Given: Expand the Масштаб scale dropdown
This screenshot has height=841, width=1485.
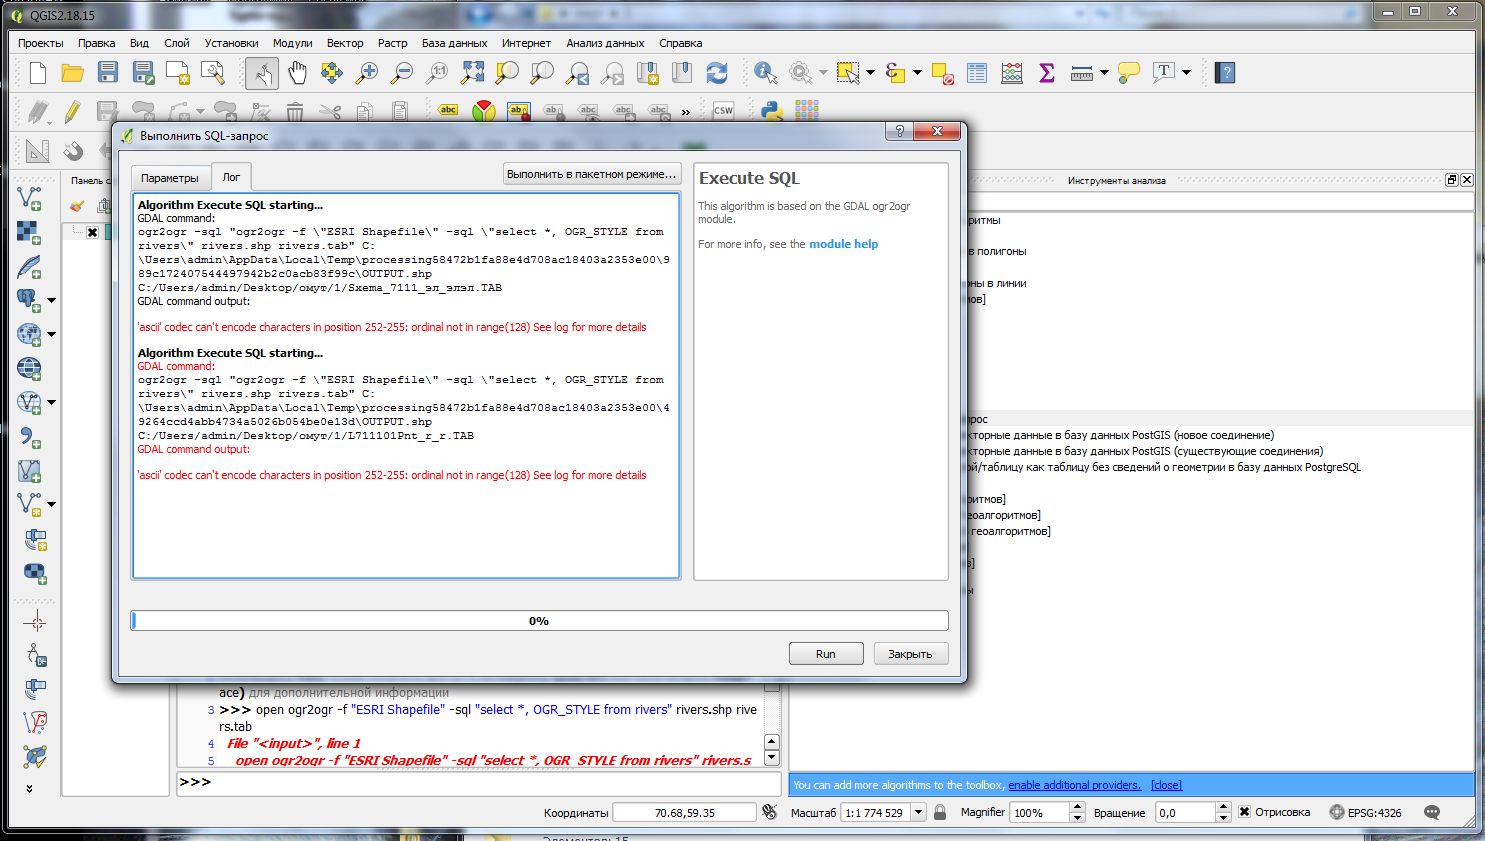Looking at the screenshot, I should (x=919, y=813).
